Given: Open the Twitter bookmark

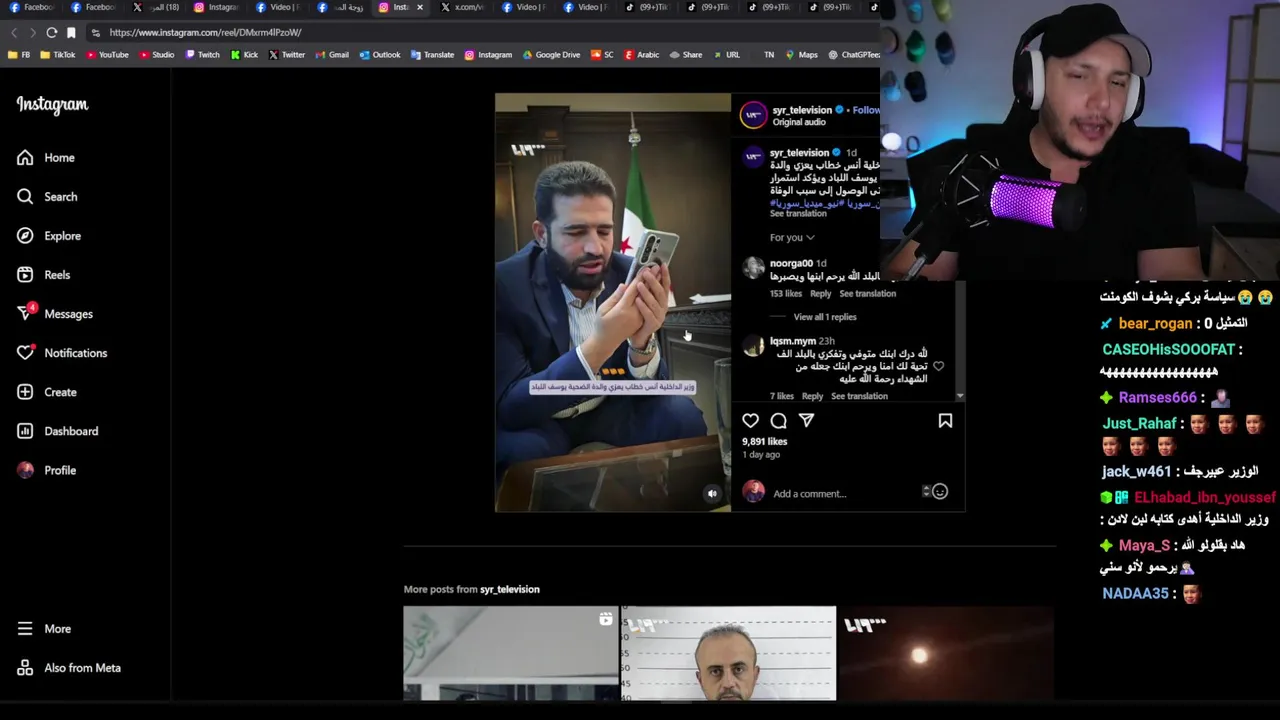Looking at the screenshot, I should click(287, 55).
